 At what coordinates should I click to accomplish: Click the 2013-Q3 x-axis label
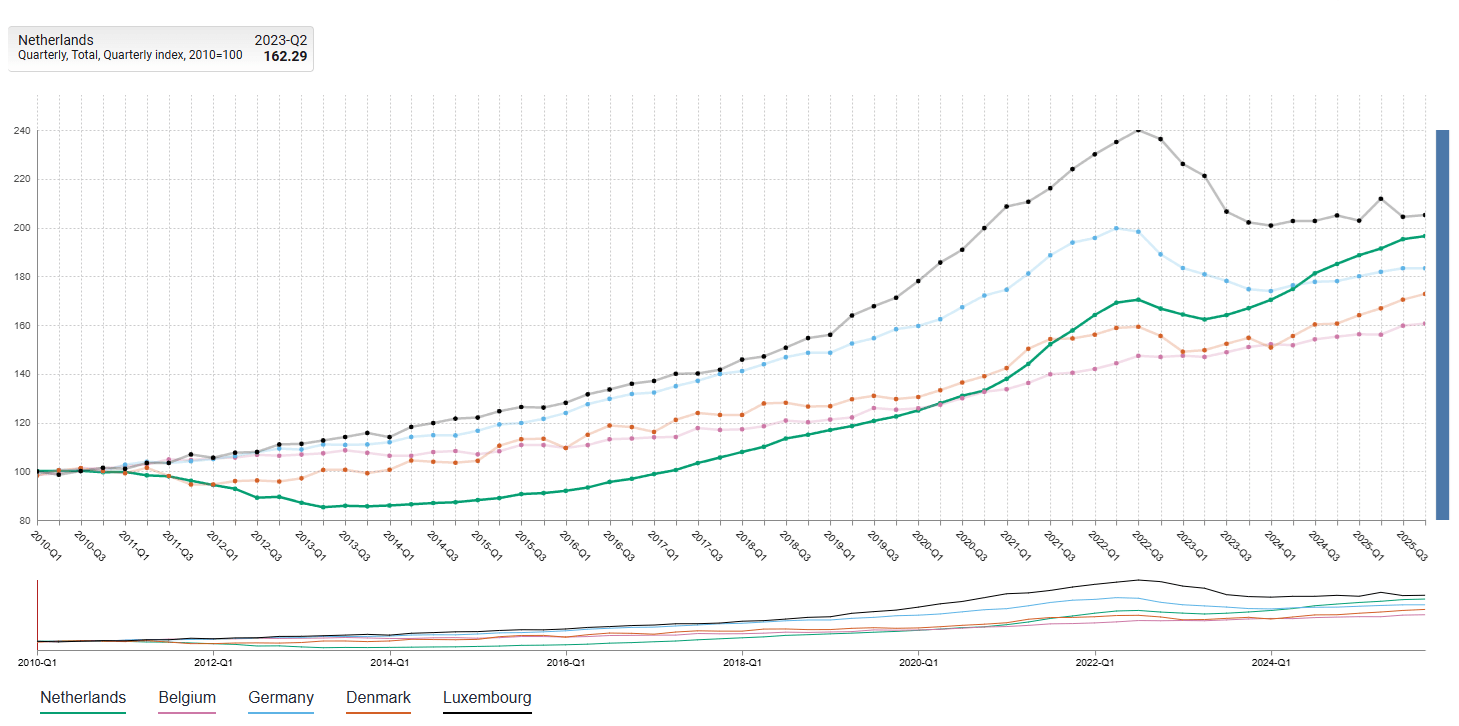(356, 545)
